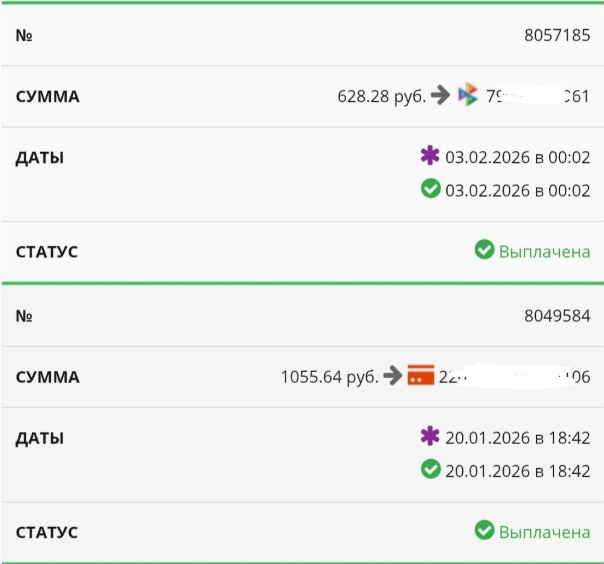
Task: Click arrow after 1055.64 руб. amount
Action: [393, 377]
